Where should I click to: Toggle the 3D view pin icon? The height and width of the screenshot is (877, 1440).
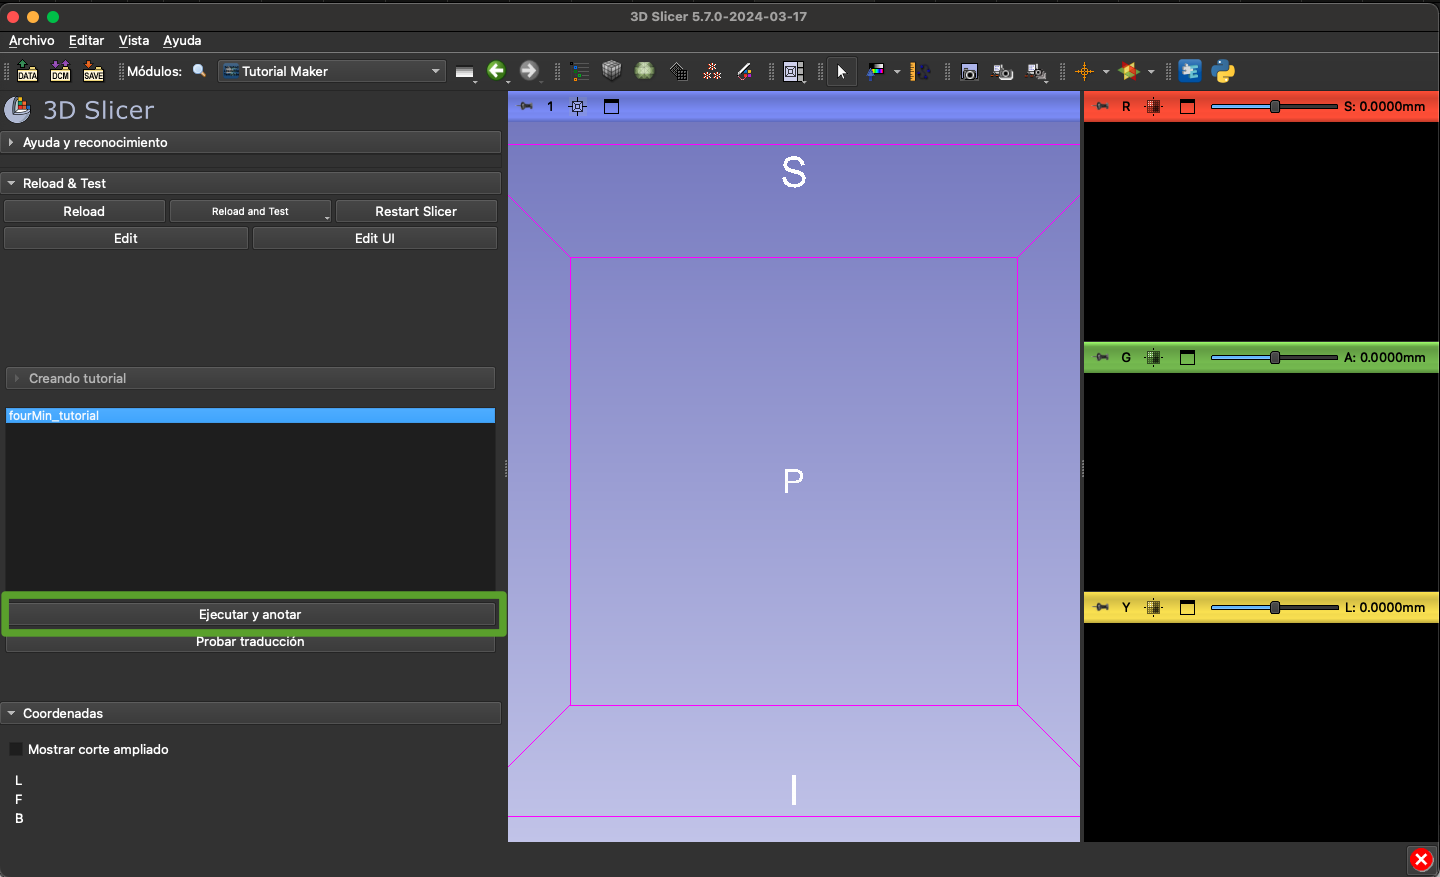tap(526, 106)
